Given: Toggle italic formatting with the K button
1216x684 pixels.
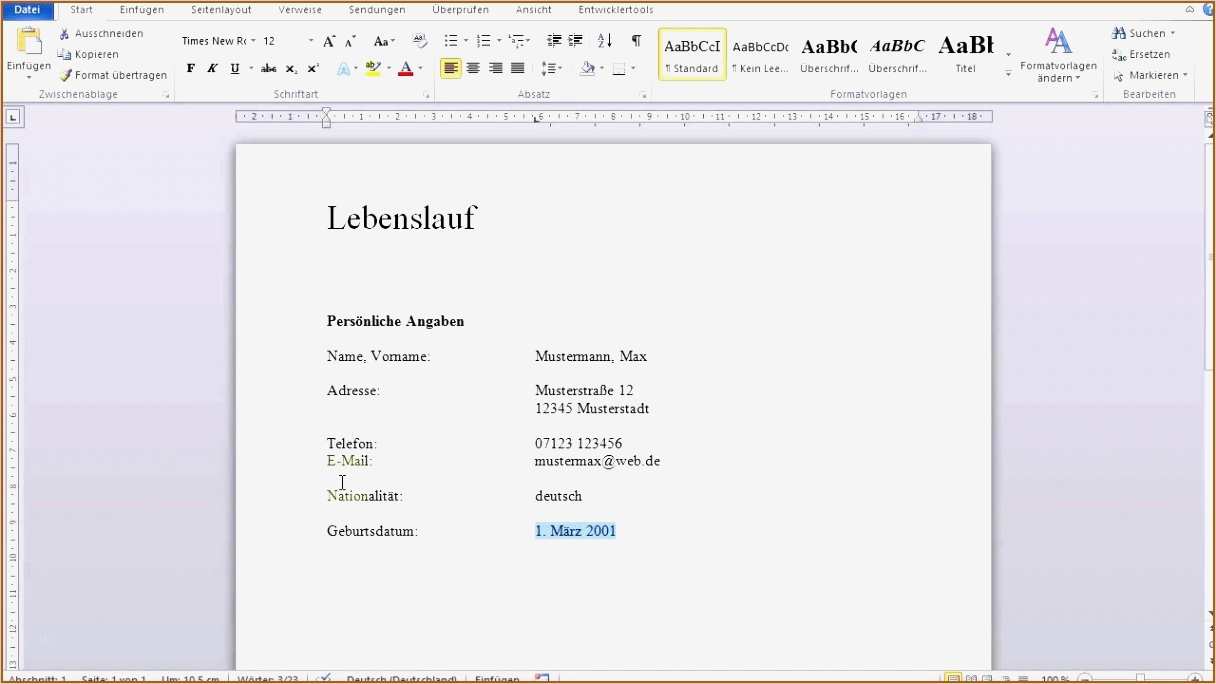Looking at the screenshot, I should 211,68.
